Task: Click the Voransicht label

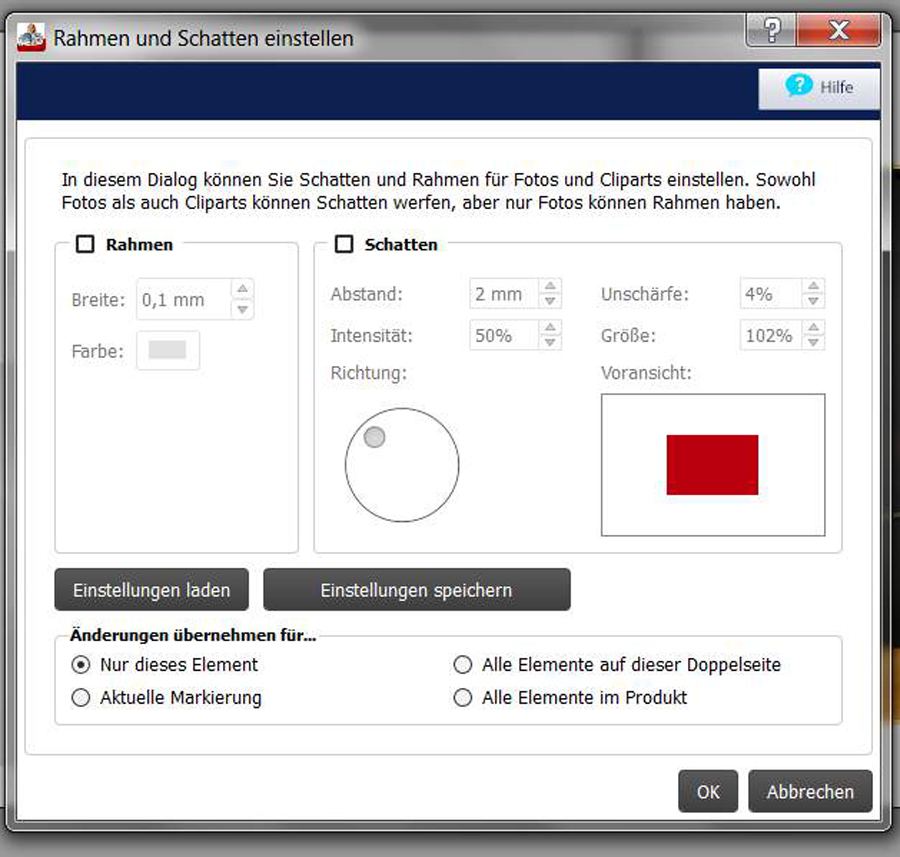Action: pos(646,373)
